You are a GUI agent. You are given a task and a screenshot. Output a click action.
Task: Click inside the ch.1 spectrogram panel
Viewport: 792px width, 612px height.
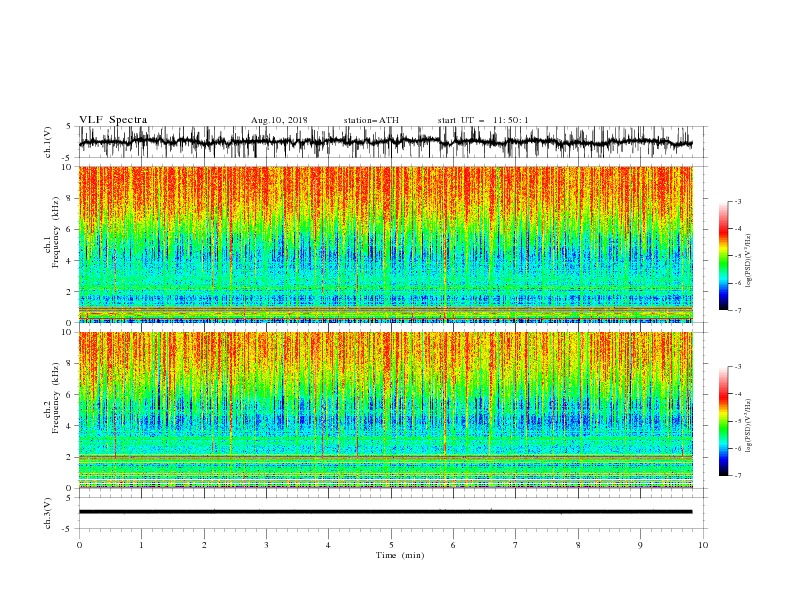(385, 244)
